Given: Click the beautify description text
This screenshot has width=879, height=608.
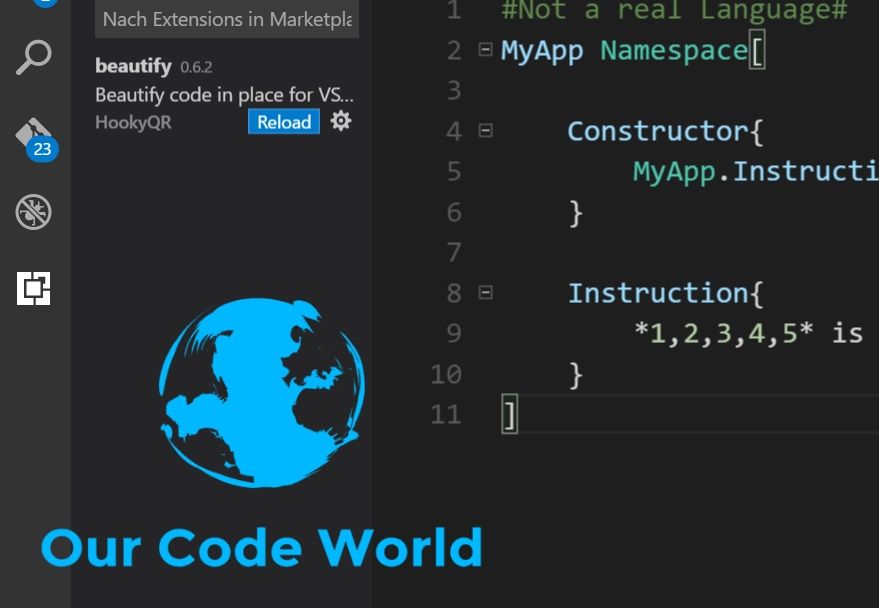Looking at the screenshot, I should pyautogui.click(x=224, y=95).
